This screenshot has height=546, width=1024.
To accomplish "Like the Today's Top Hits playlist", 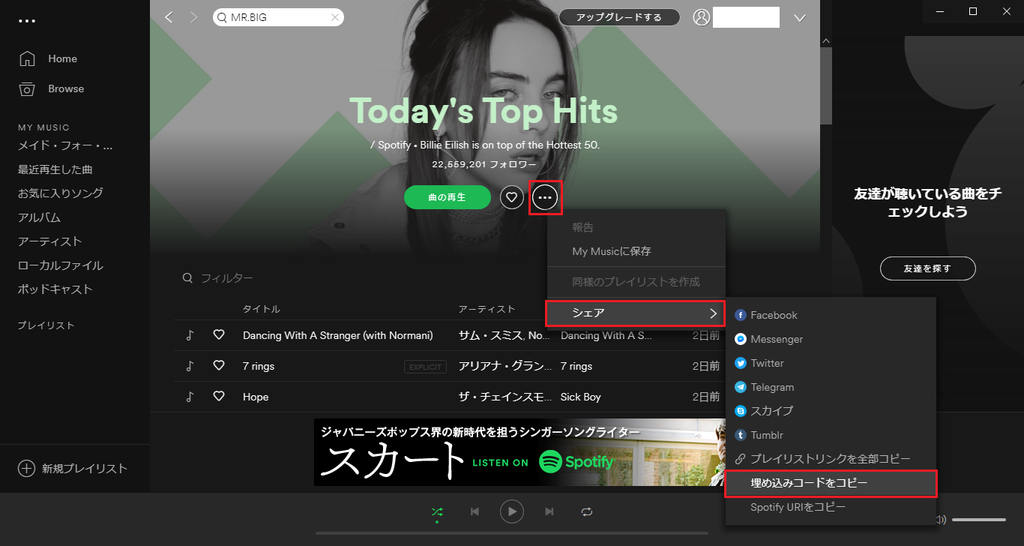I will pos(512,197).
